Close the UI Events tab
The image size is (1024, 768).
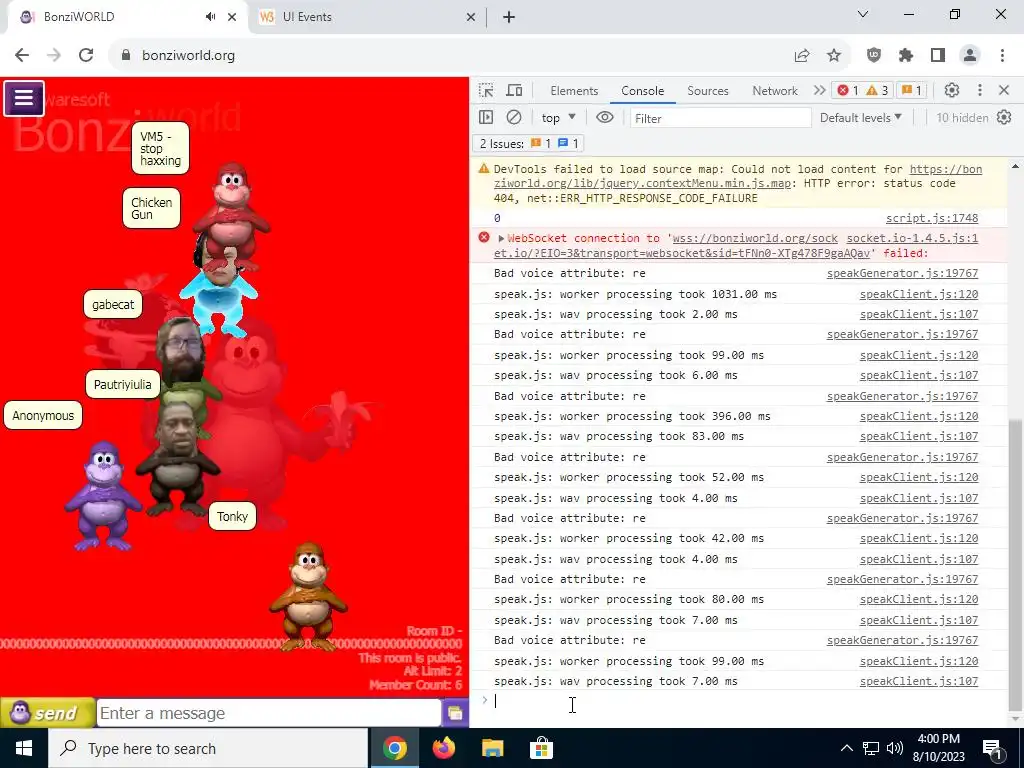click(471, 18)
